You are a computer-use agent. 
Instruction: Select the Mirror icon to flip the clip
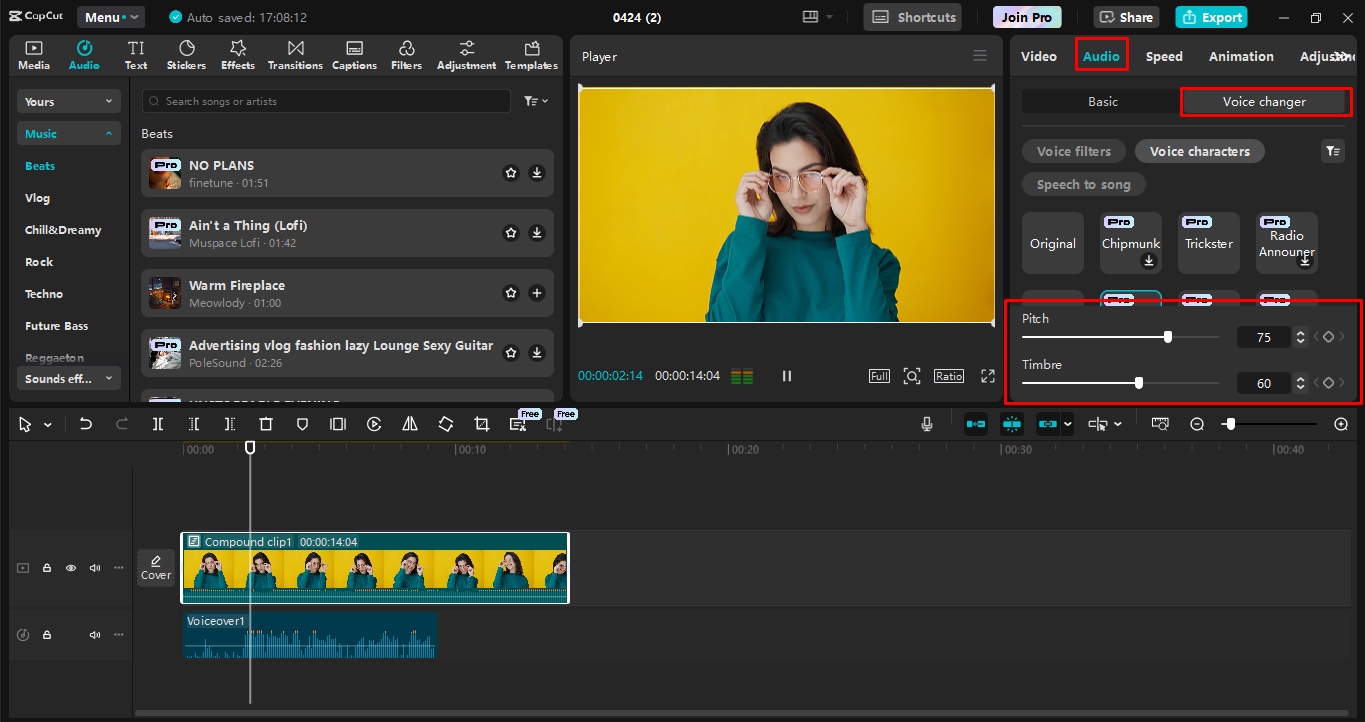click(409, 424)
